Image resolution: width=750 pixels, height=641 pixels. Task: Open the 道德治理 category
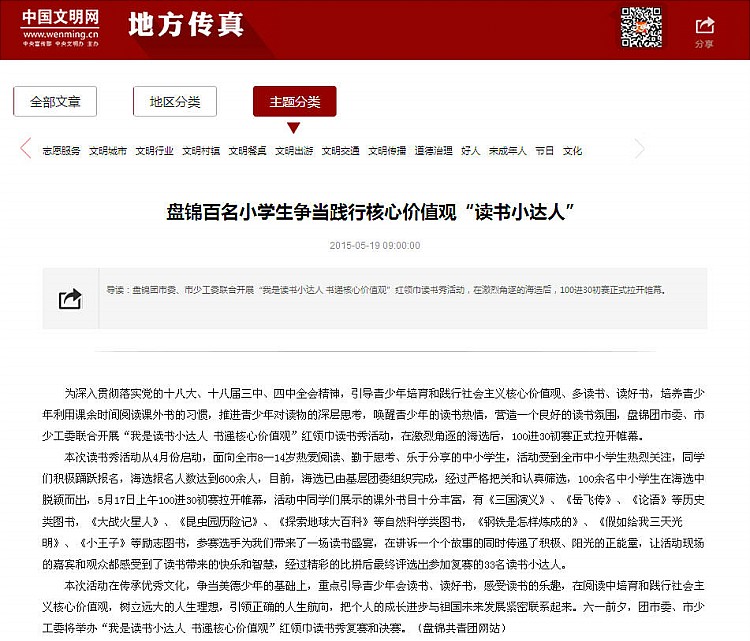(x=433, y=151)
